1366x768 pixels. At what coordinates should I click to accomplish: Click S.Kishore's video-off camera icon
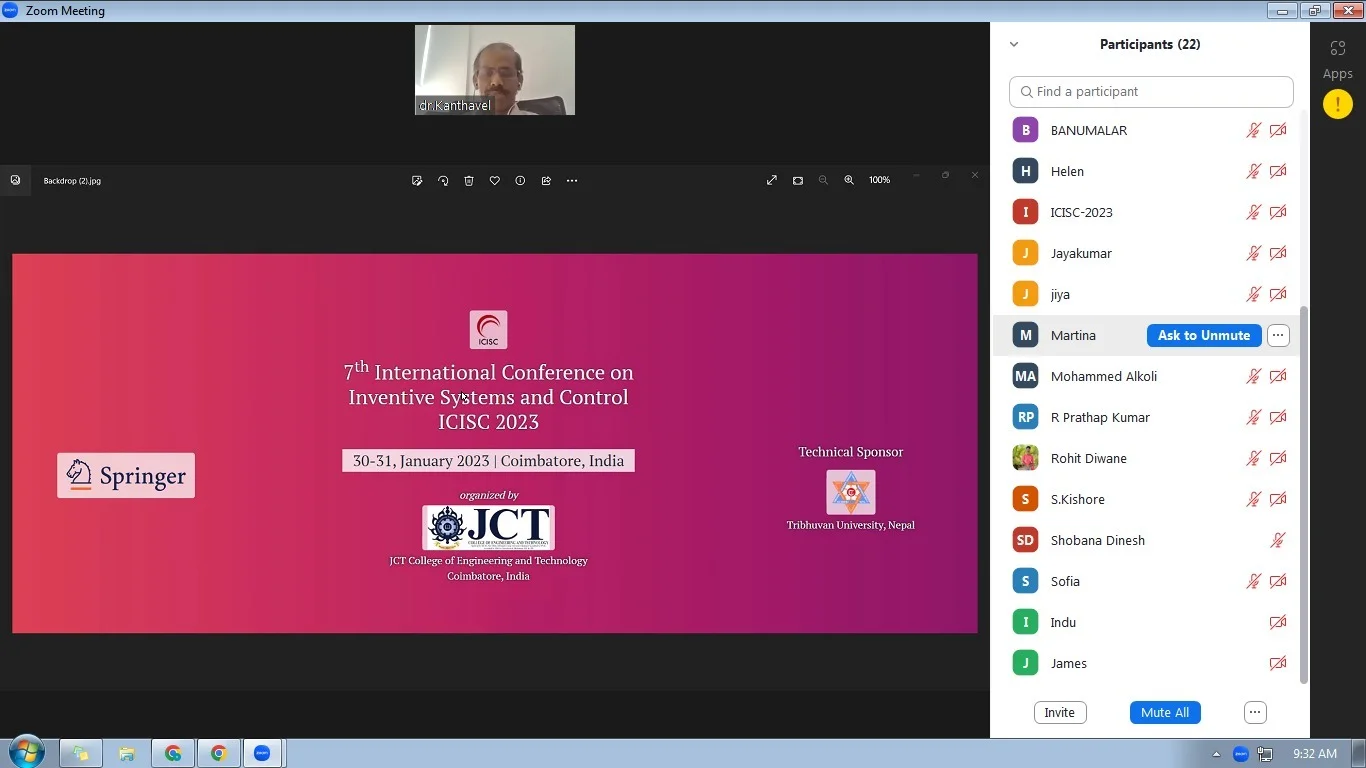[1278, 499]
